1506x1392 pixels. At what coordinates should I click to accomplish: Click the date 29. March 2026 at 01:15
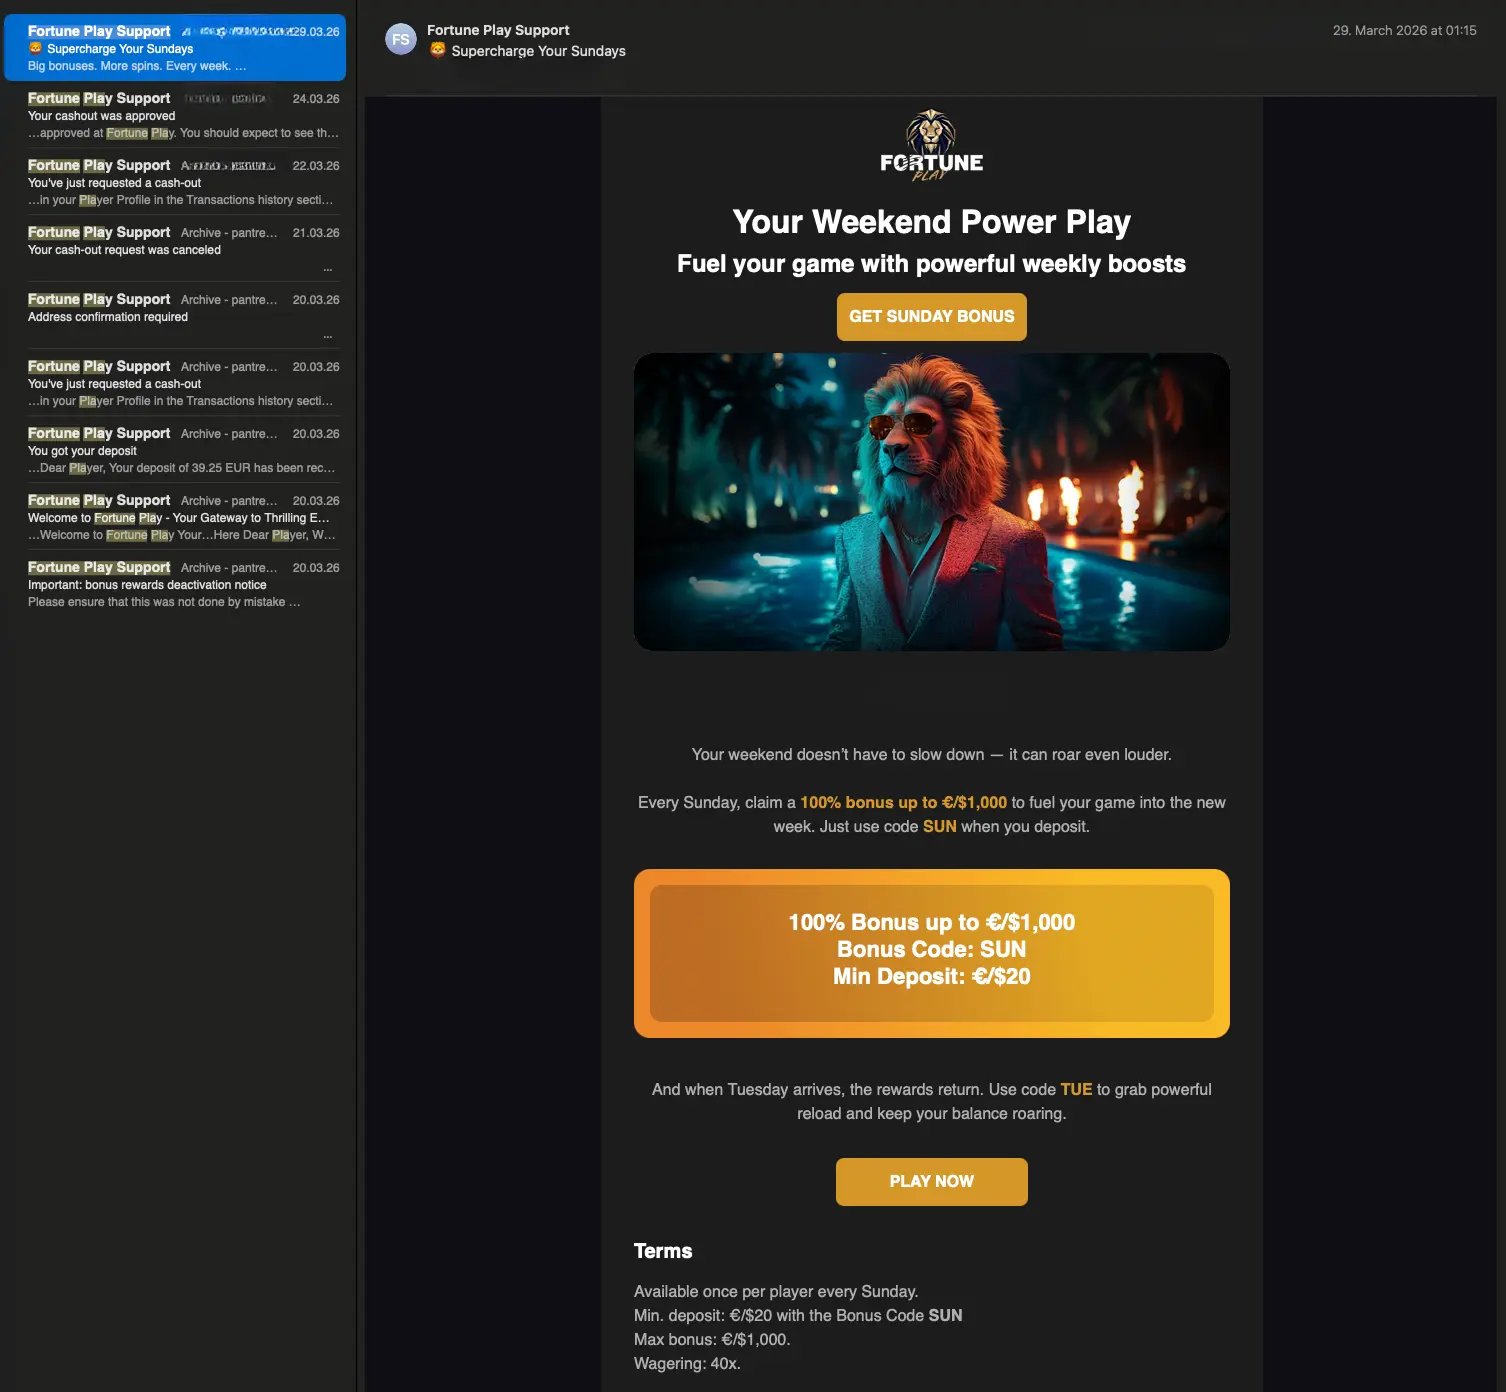pos(1404,31)
